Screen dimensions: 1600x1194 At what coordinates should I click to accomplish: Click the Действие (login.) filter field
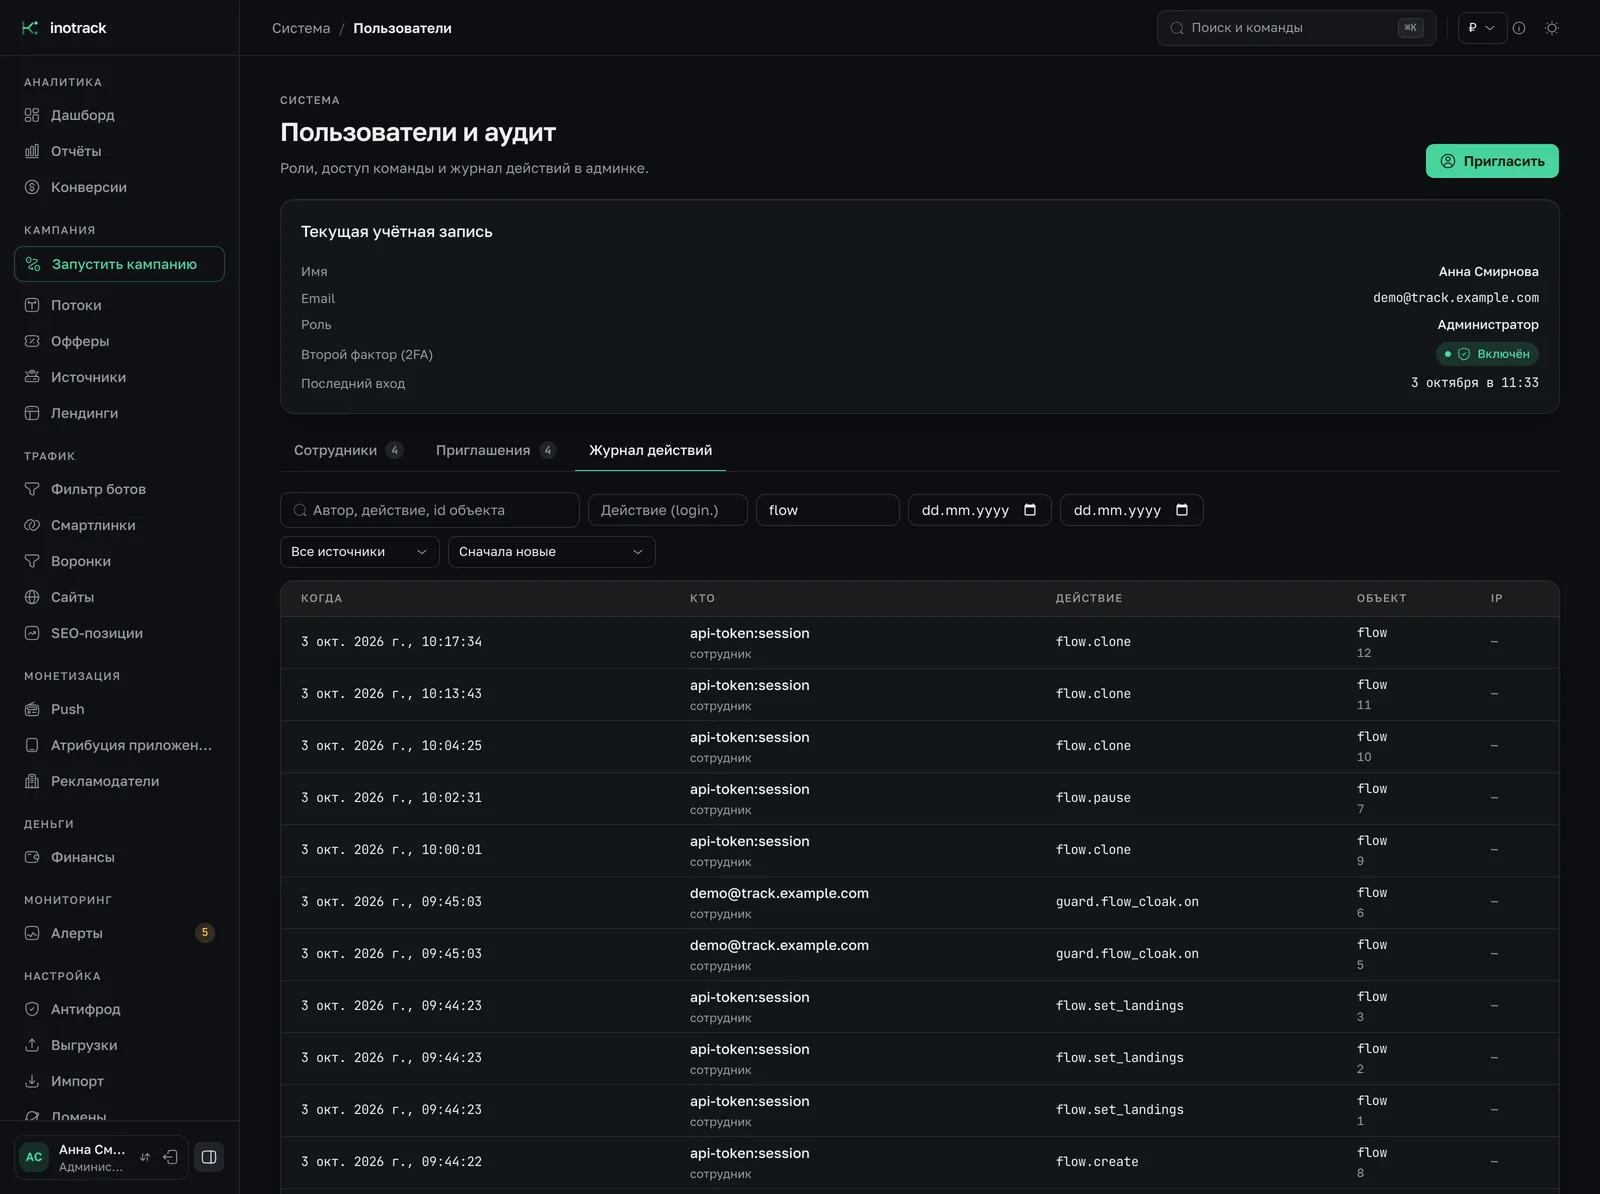tap(668, 510)
